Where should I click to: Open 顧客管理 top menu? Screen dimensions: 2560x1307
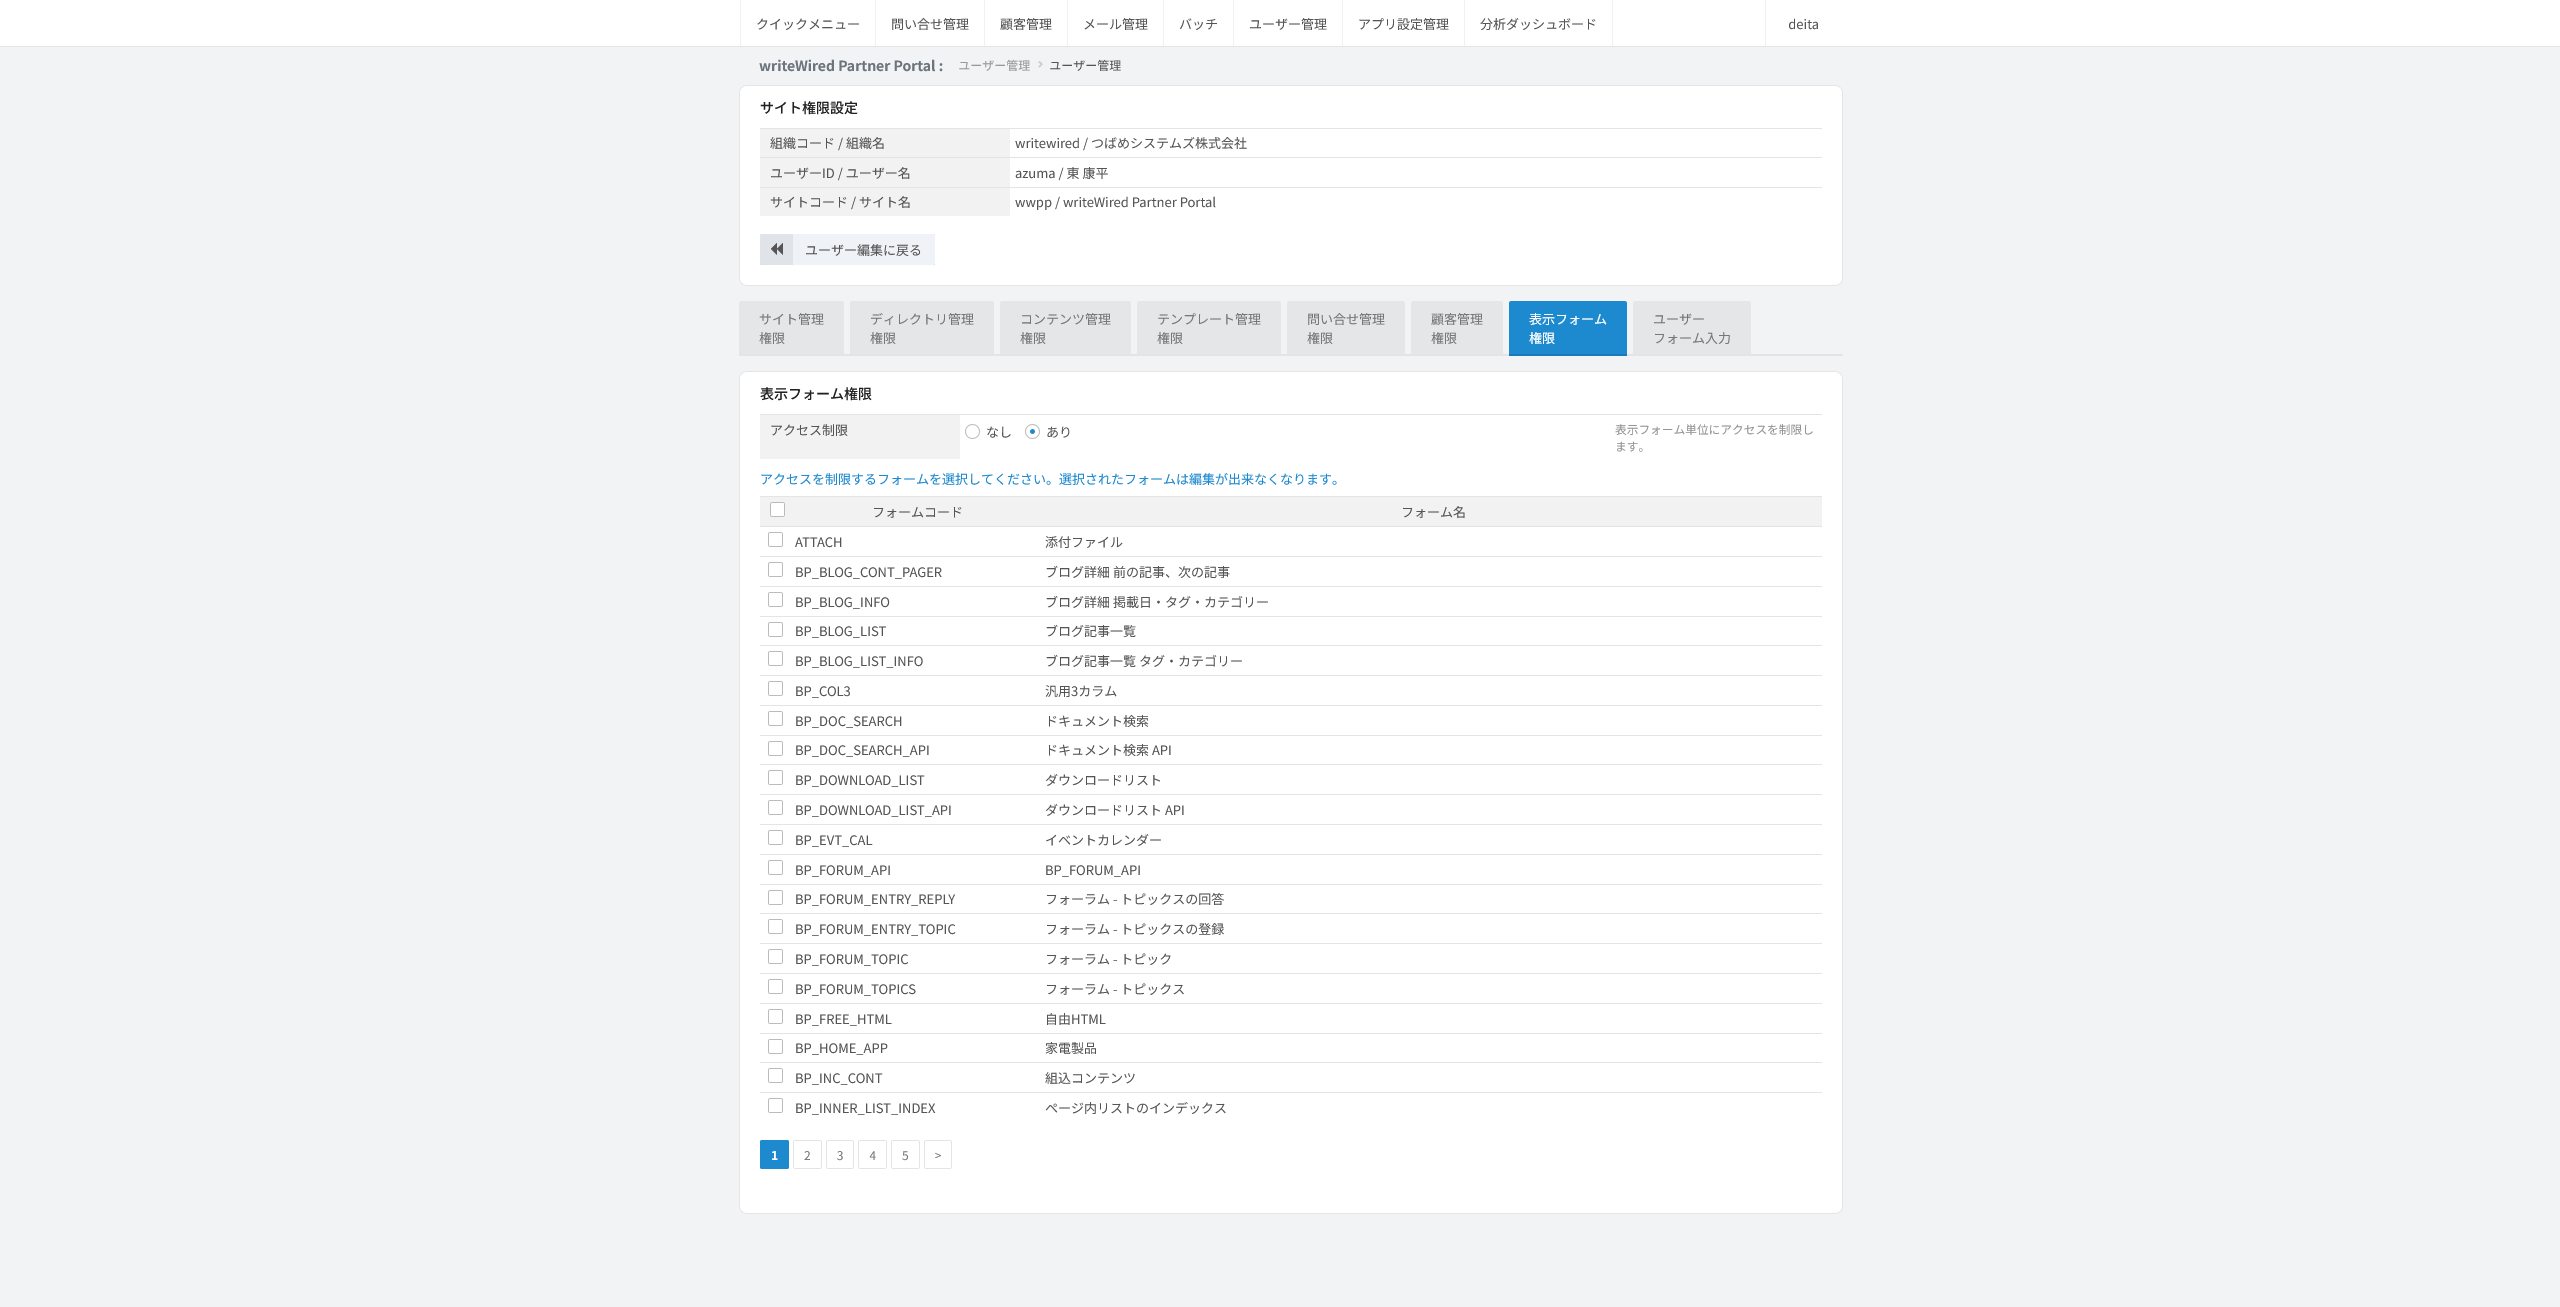pyautogui.click(x=1026, y=24)
